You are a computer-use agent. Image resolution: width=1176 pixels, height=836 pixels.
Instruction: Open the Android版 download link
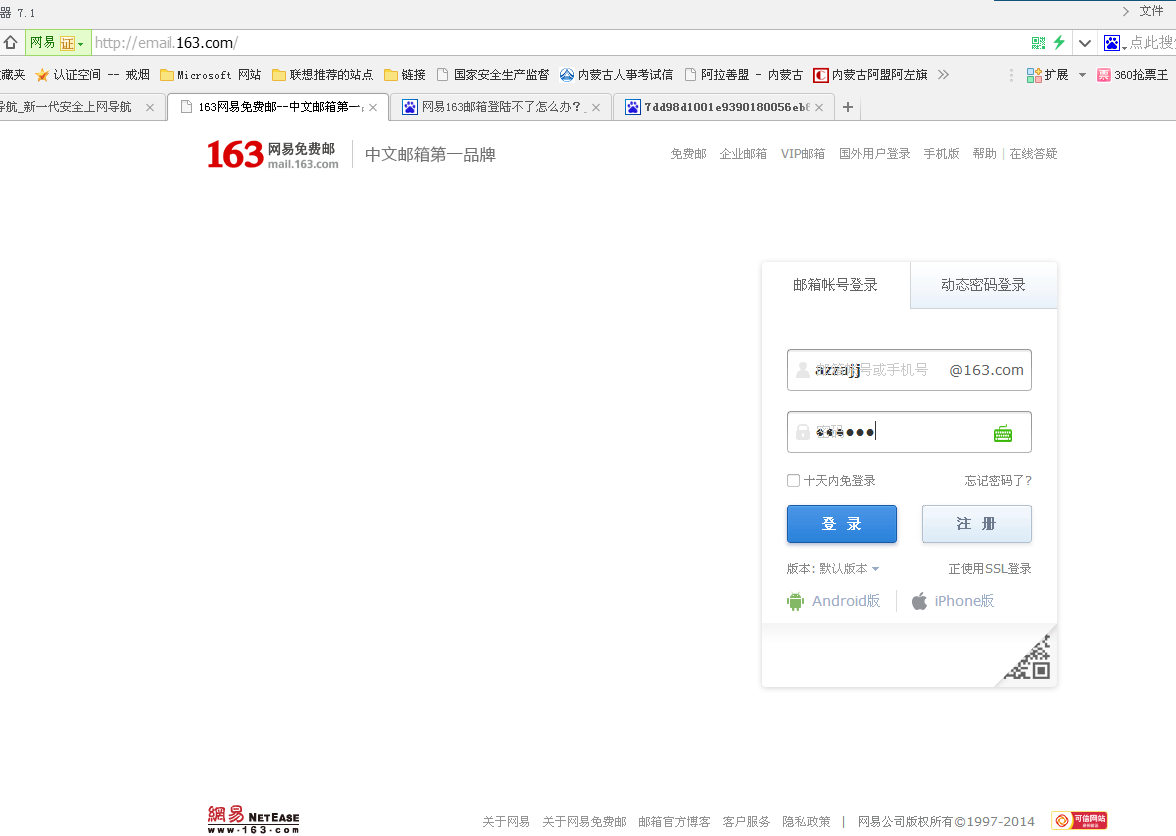click(x=833, y=601)
